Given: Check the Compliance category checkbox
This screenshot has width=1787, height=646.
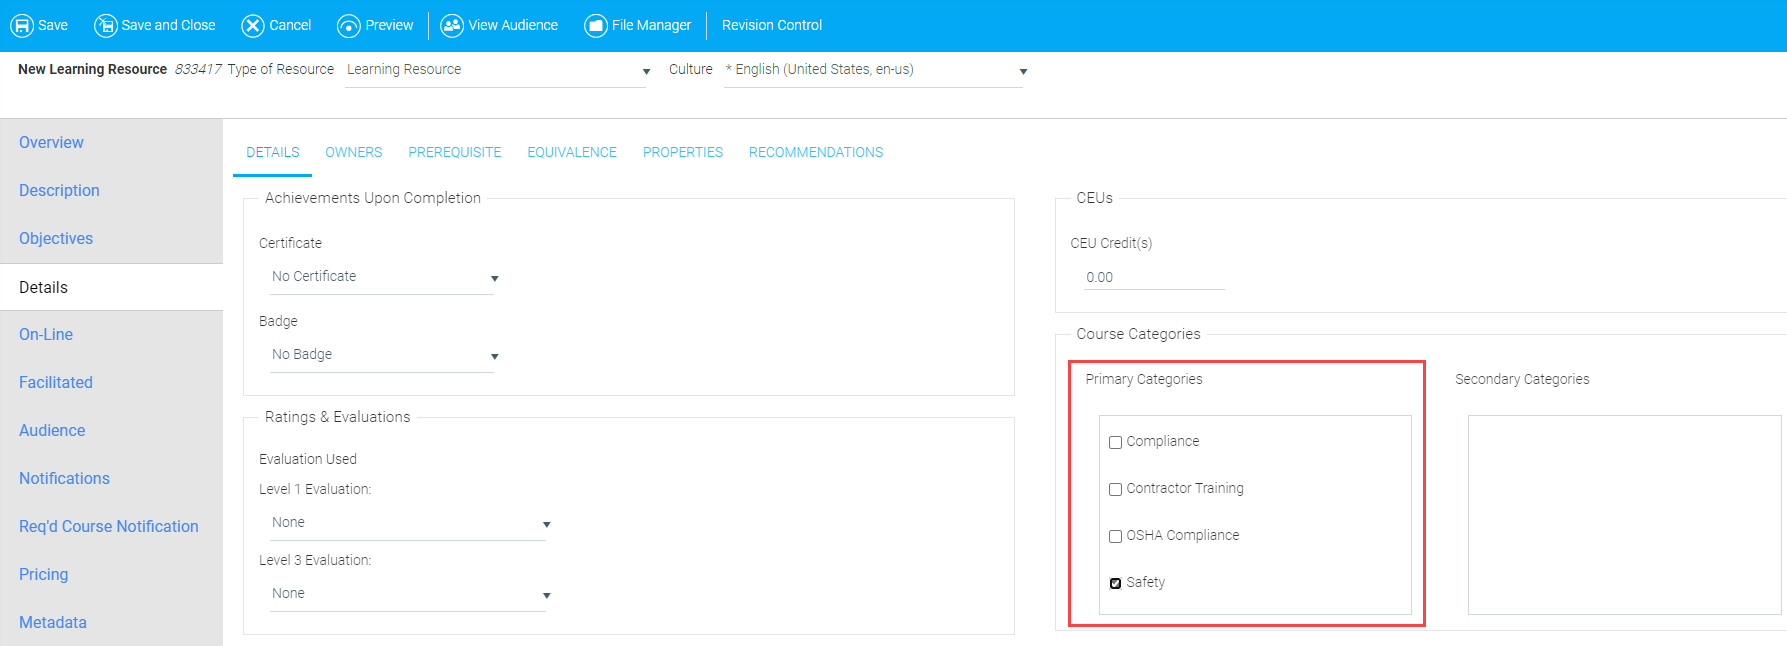Looking at the screenshot, I should 1115,442.
